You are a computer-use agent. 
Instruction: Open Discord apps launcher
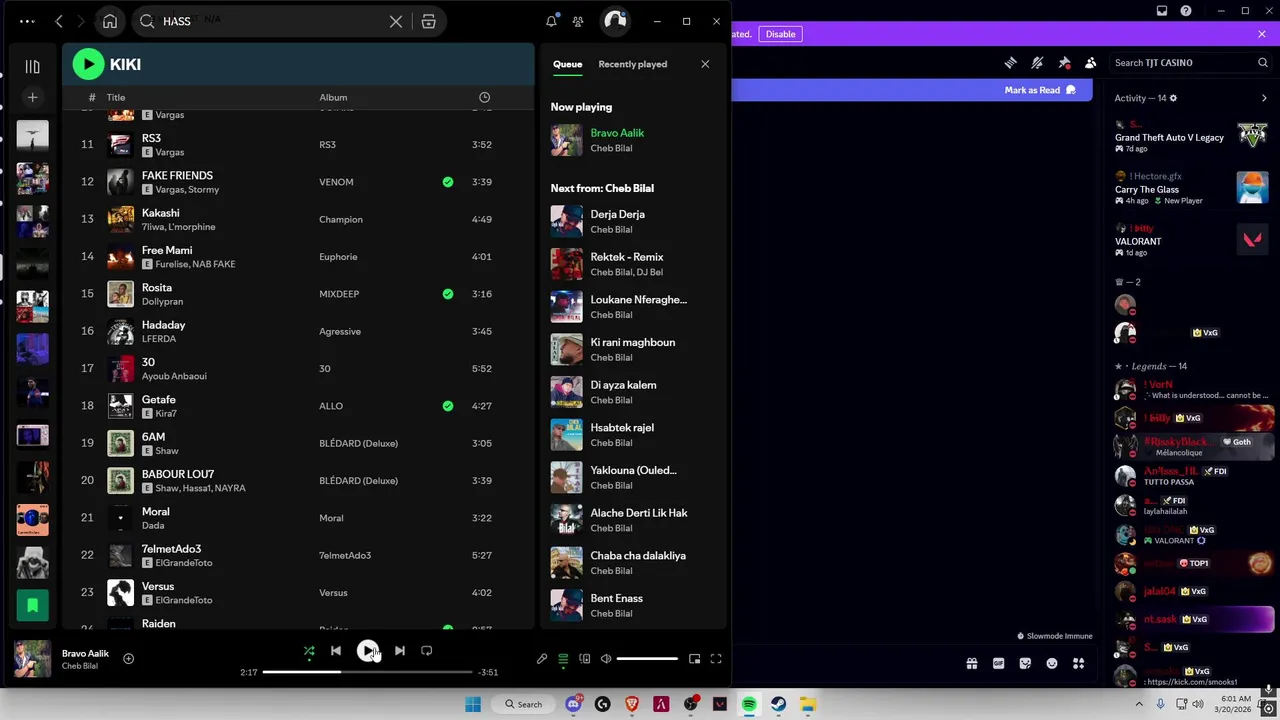click(1078, 663)
